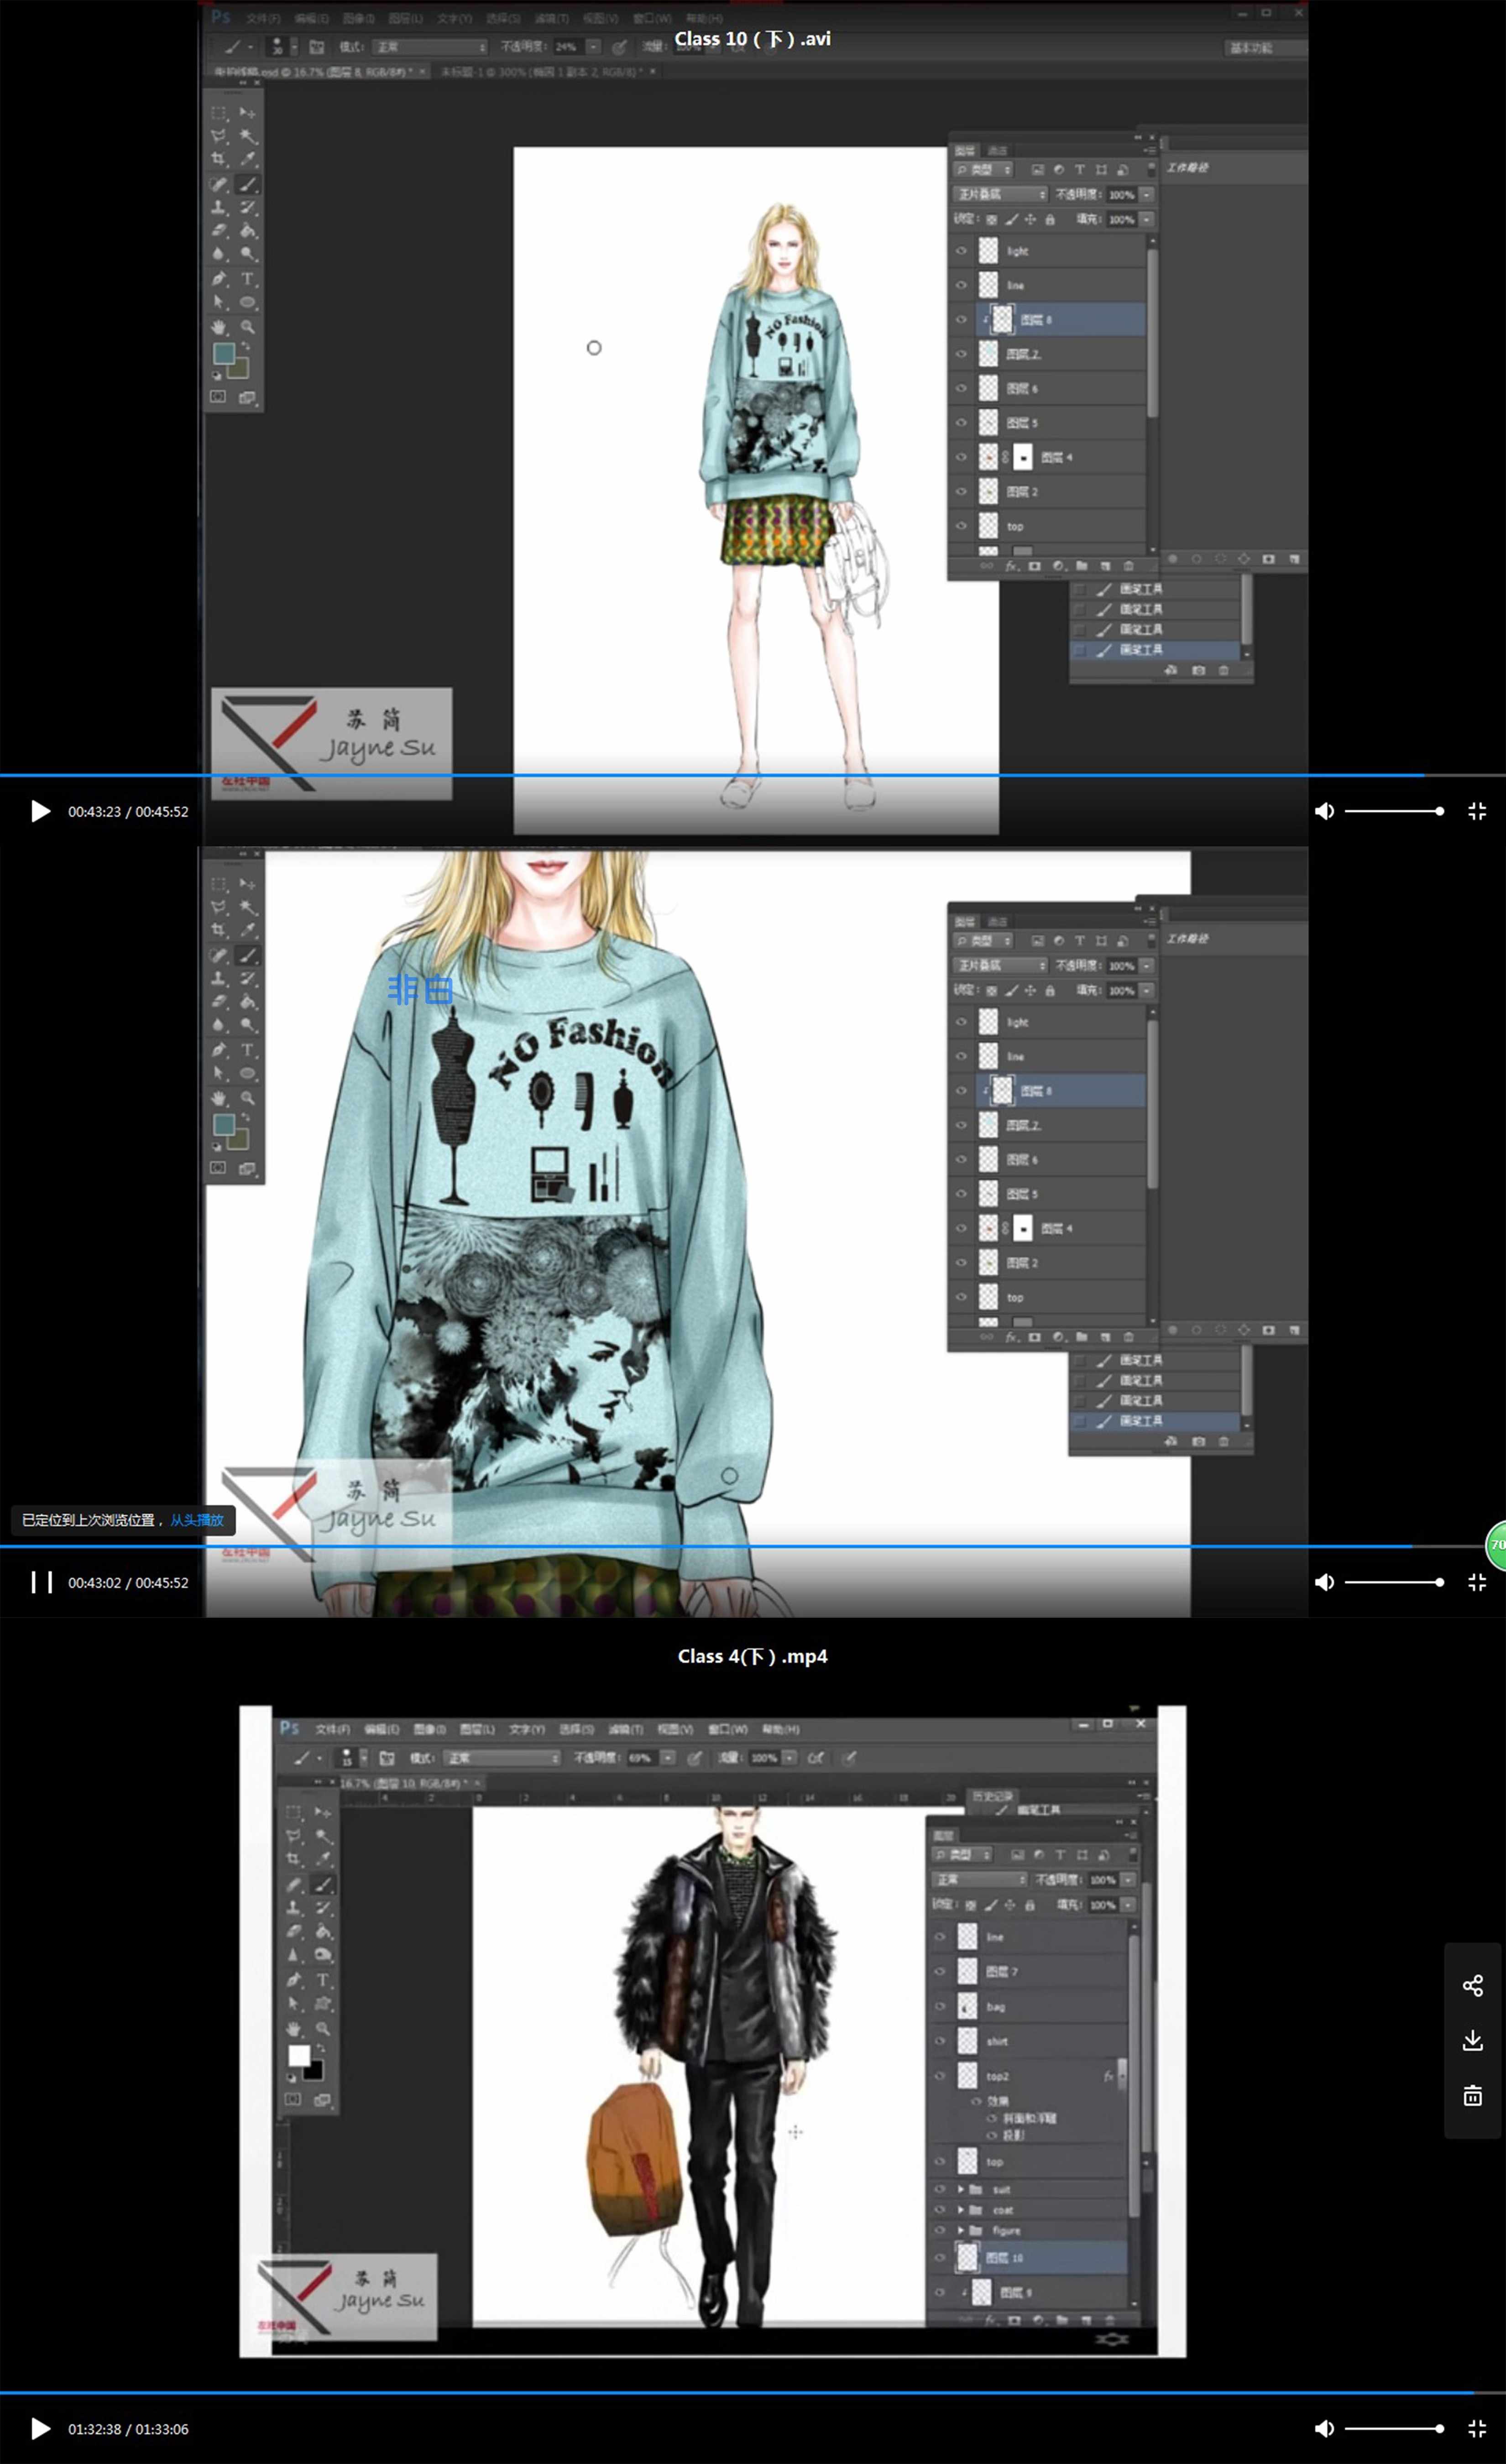Select the Rectangular Marquee tool in Class 4 video

(x=294, y=1812)
